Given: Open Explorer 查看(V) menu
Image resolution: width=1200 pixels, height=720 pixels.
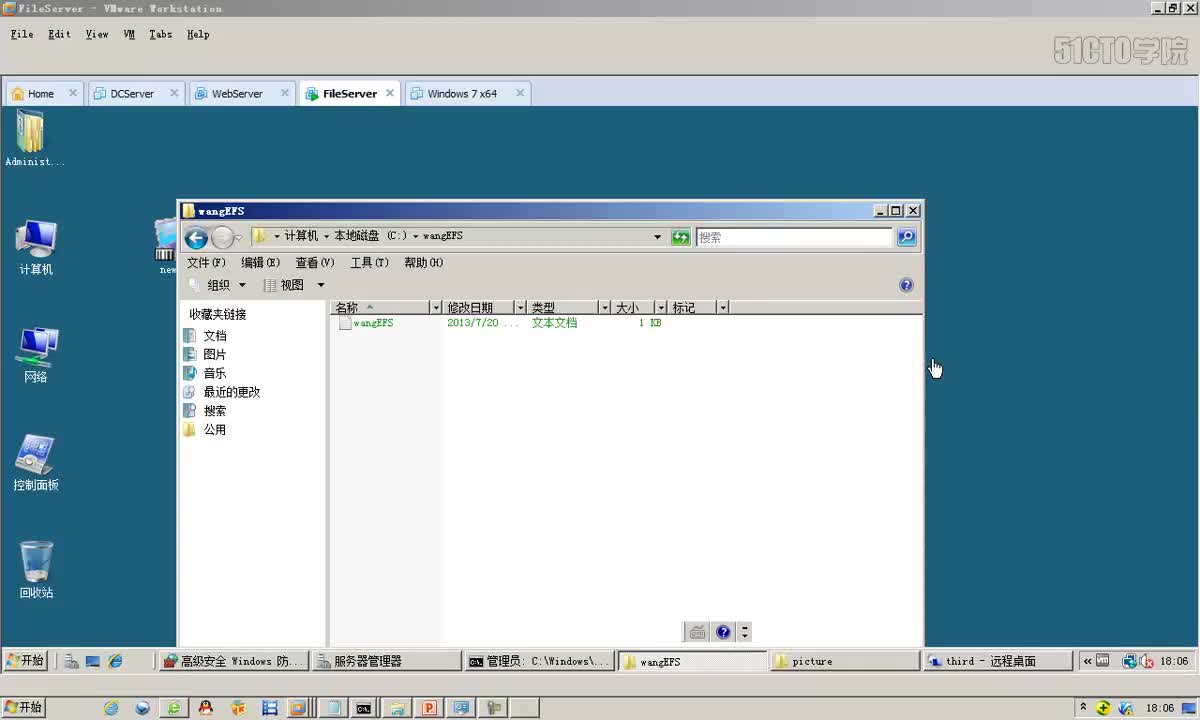Looking at the screenshot, I should click(x=315, y=262).
